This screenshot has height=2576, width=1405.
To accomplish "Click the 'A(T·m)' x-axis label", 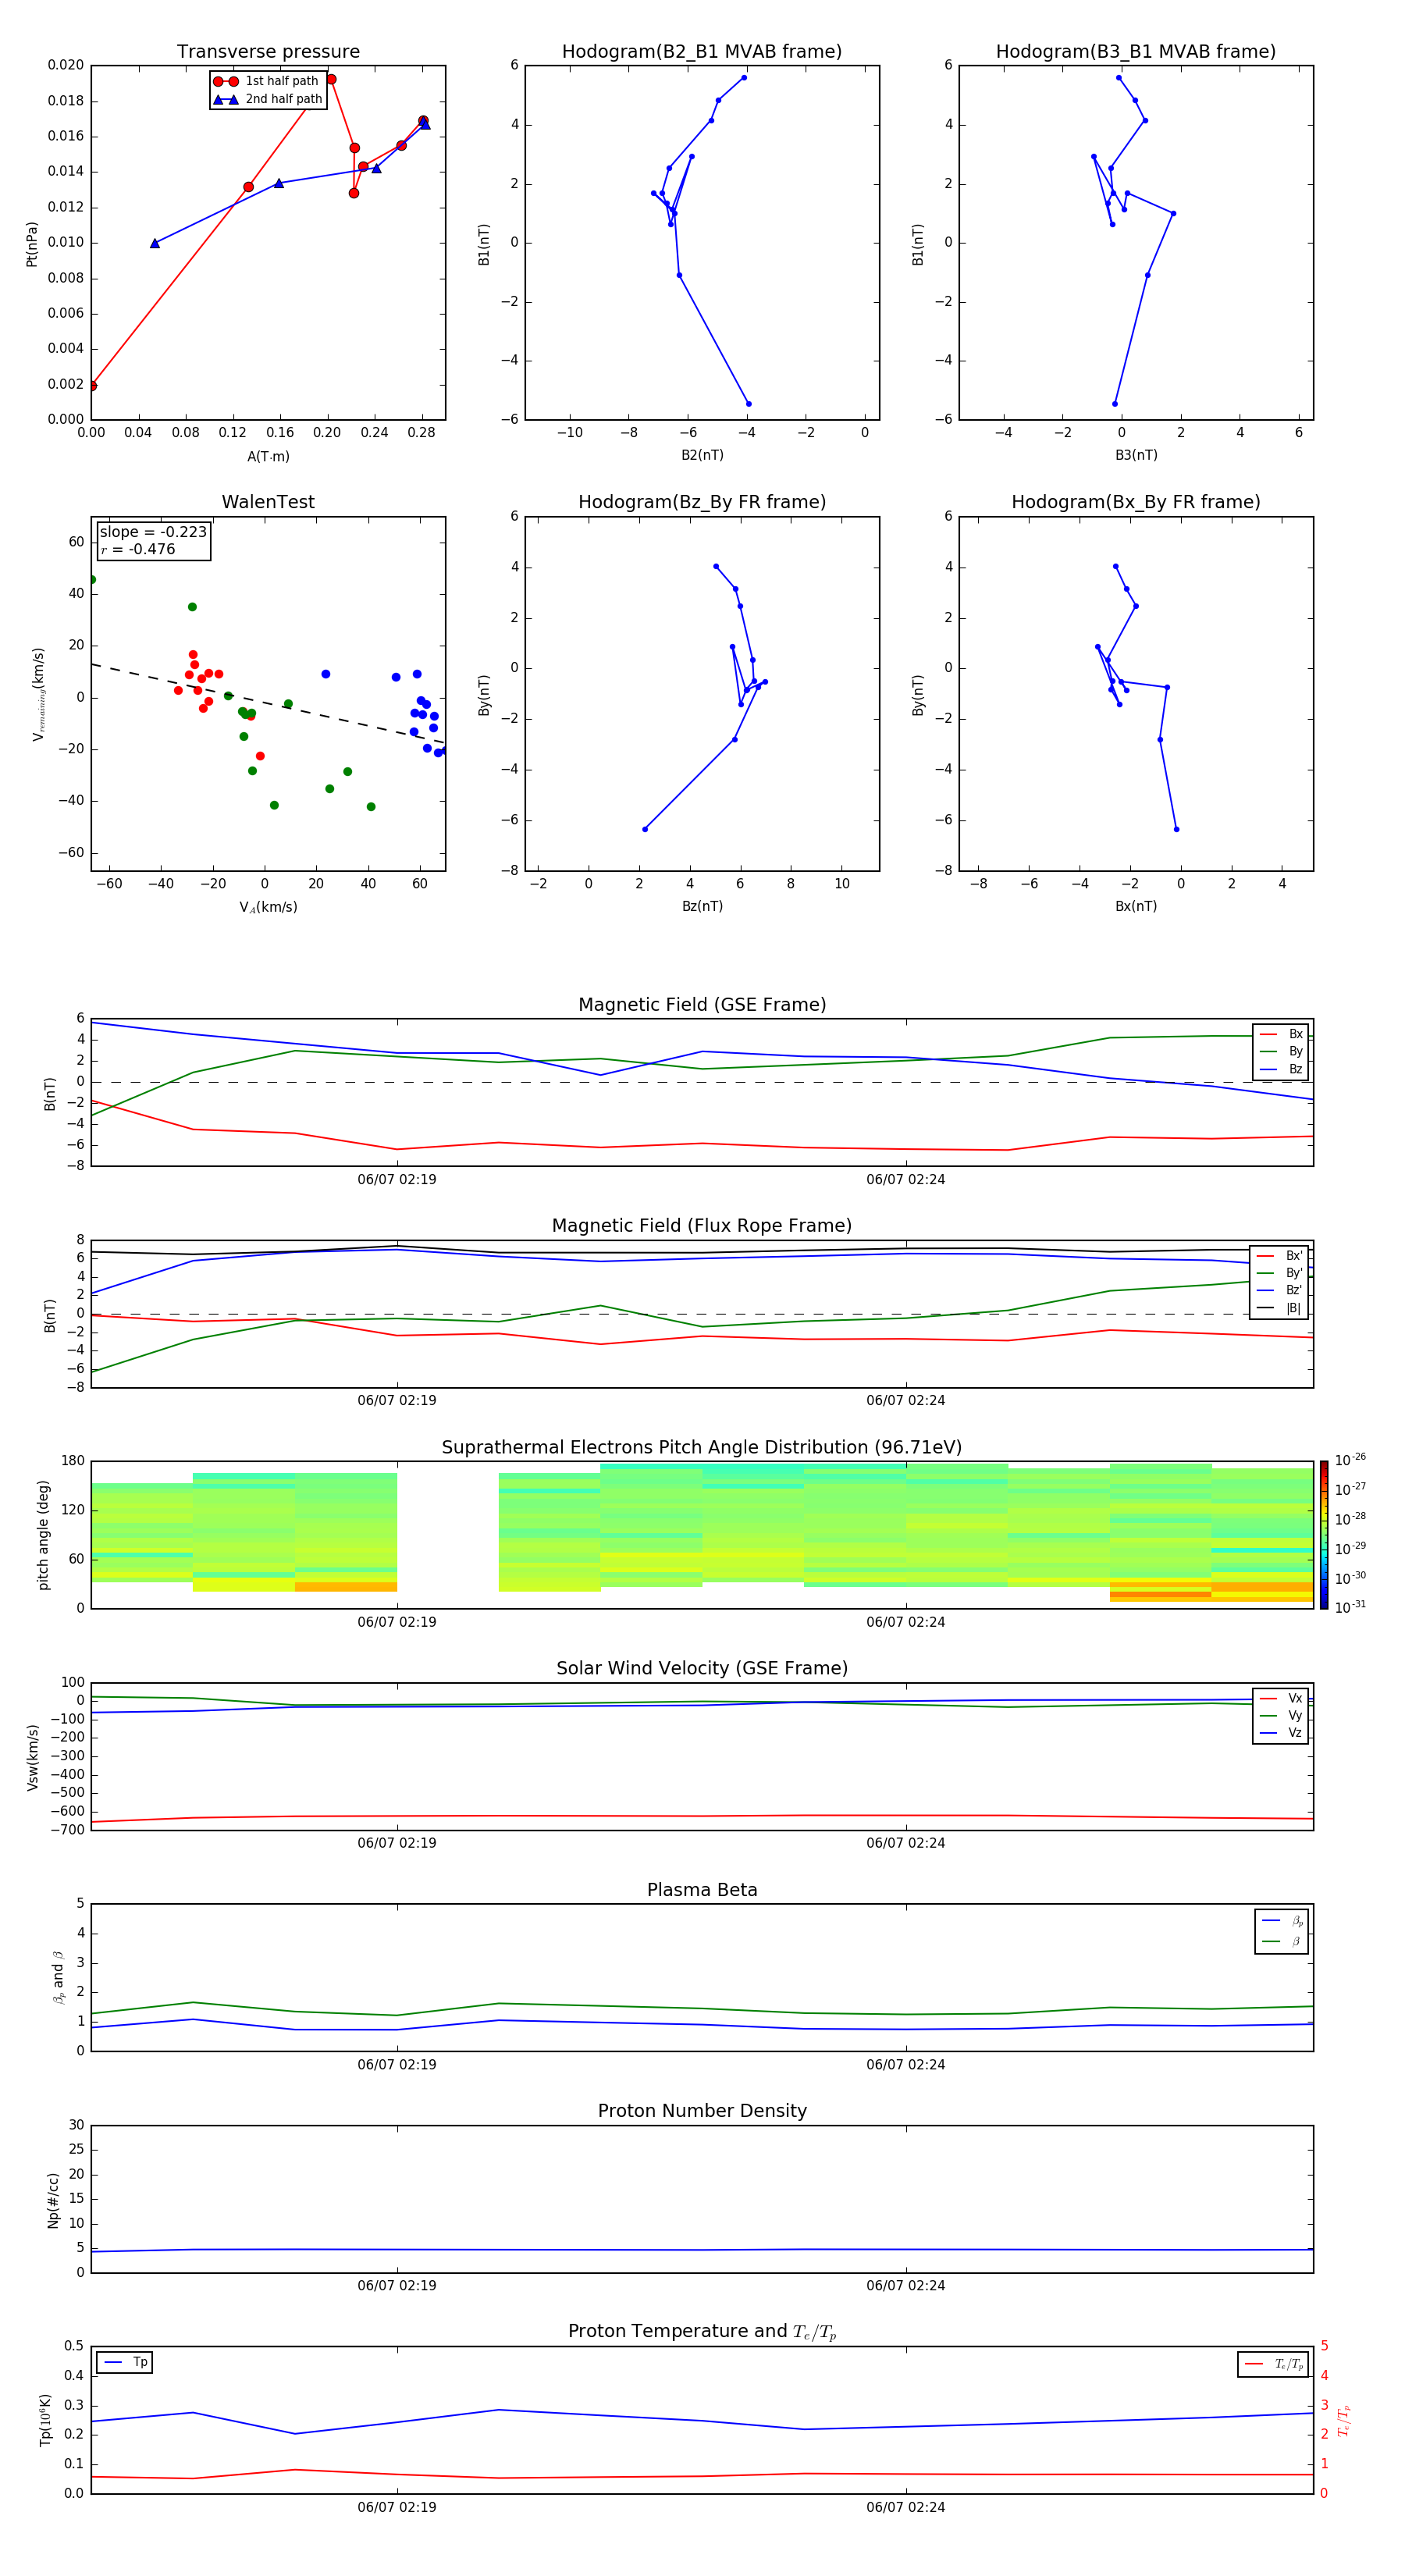I will 268,457.
